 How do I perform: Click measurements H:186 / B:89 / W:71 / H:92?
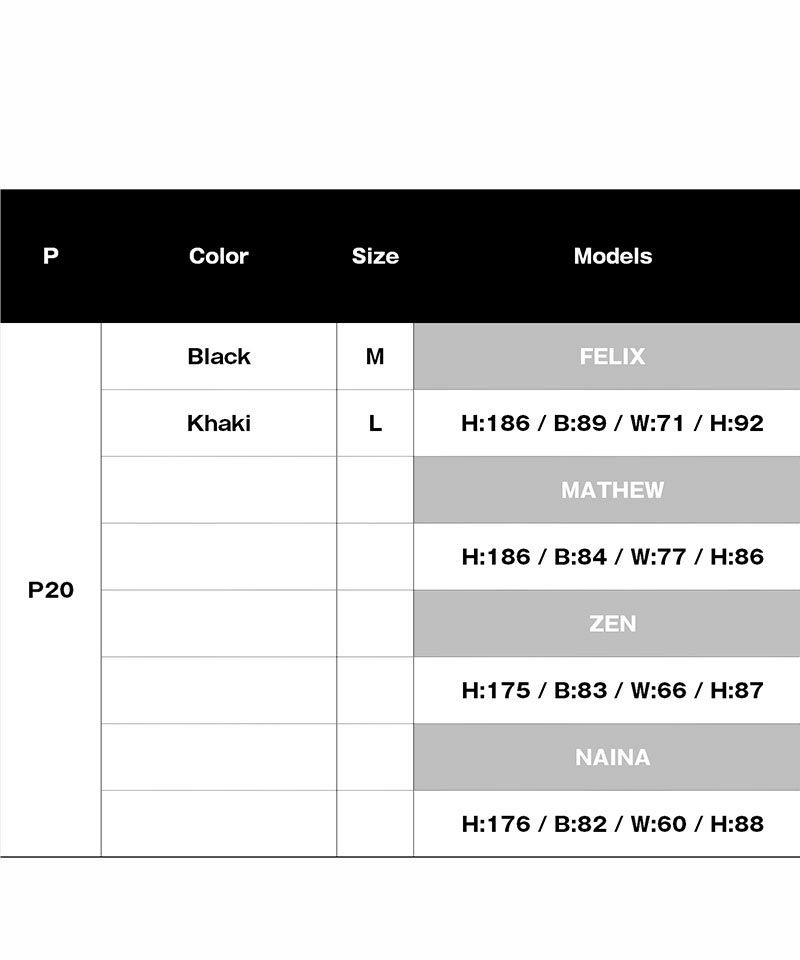pos(612,423)
